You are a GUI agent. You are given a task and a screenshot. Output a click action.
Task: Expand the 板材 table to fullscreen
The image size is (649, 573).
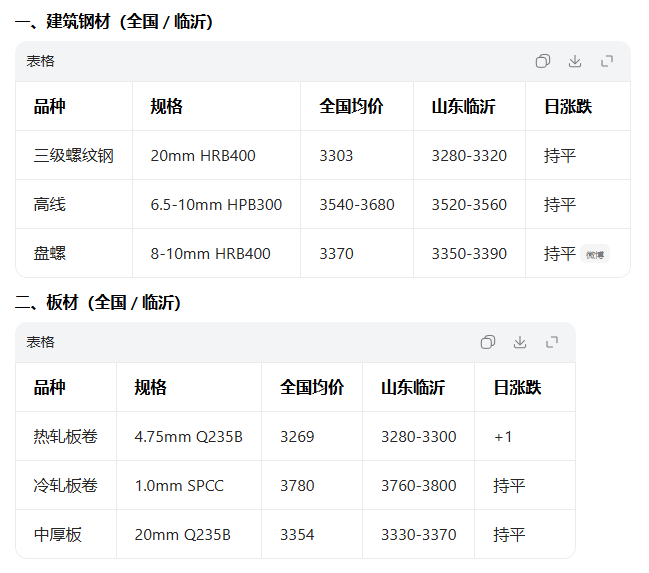point(552,342)
